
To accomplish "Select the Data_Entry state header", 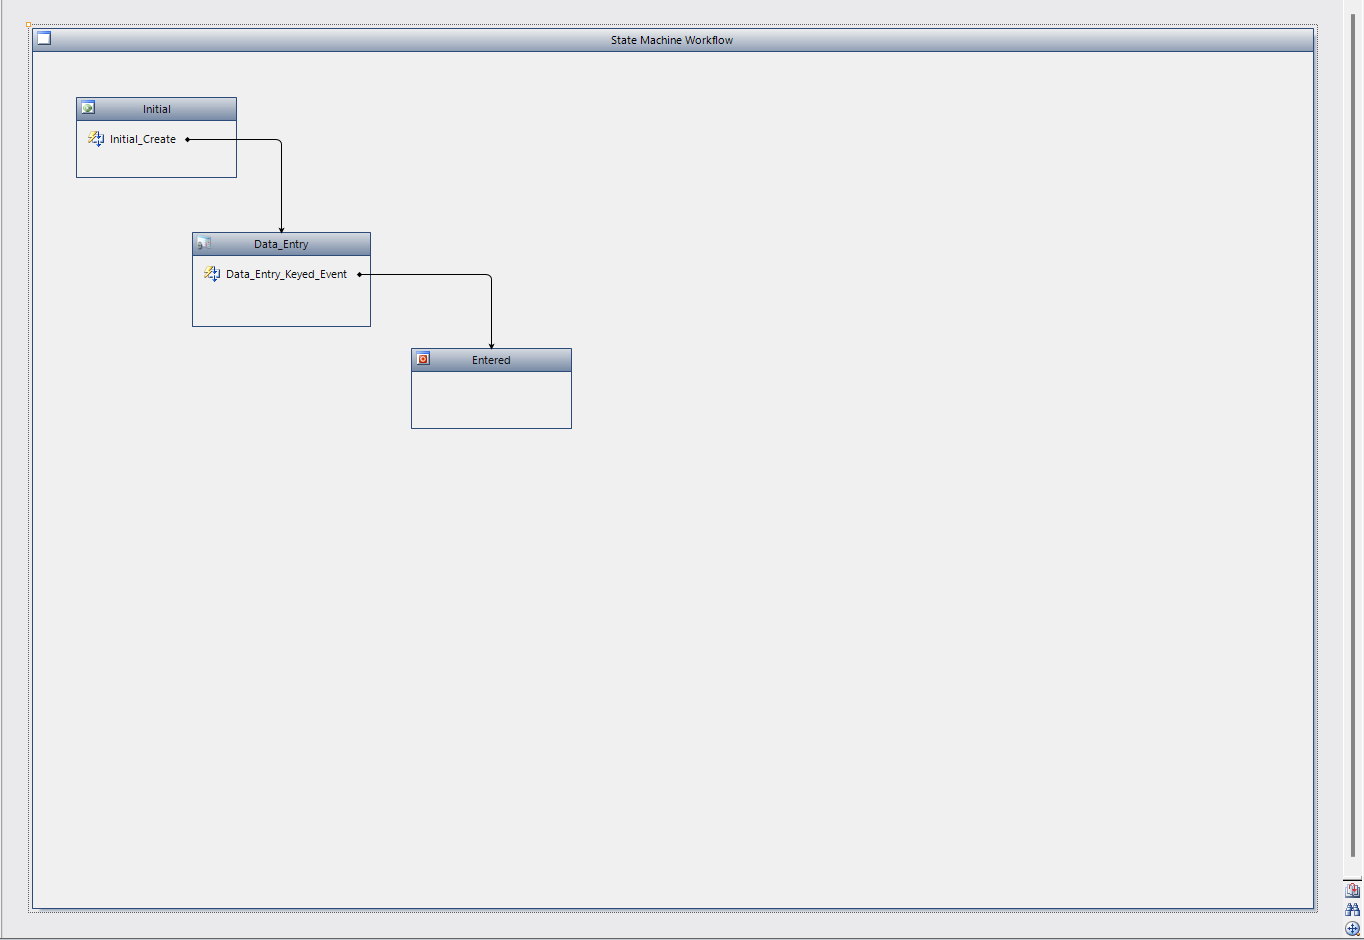I will pyautogui.click(x=281, y=244).
